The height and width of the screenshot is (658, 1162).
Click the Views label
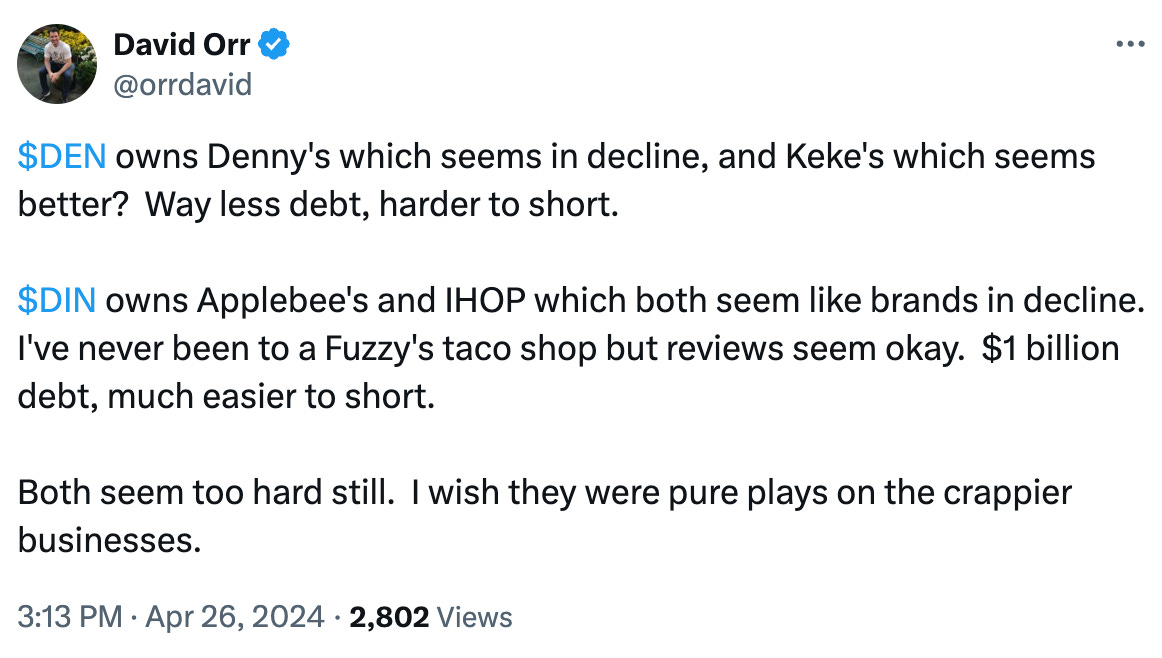(x=474, y=617)
